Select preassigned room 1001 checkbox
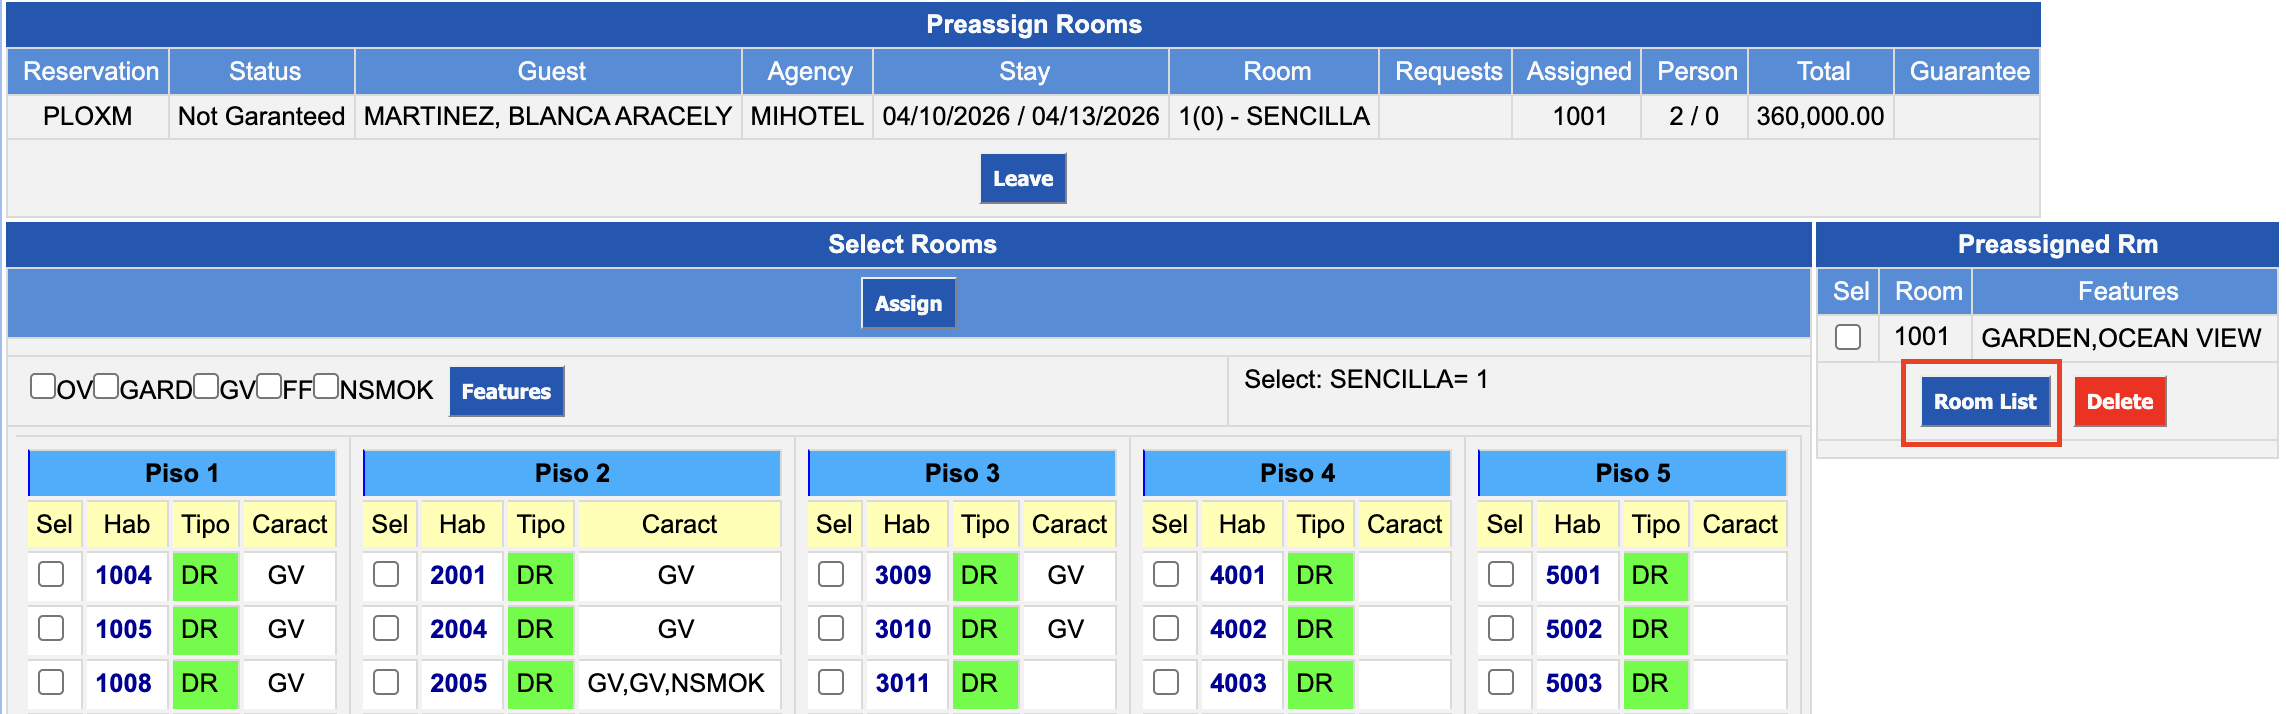This screenshot has height=714, width=2286. (x=1848, y=337)
